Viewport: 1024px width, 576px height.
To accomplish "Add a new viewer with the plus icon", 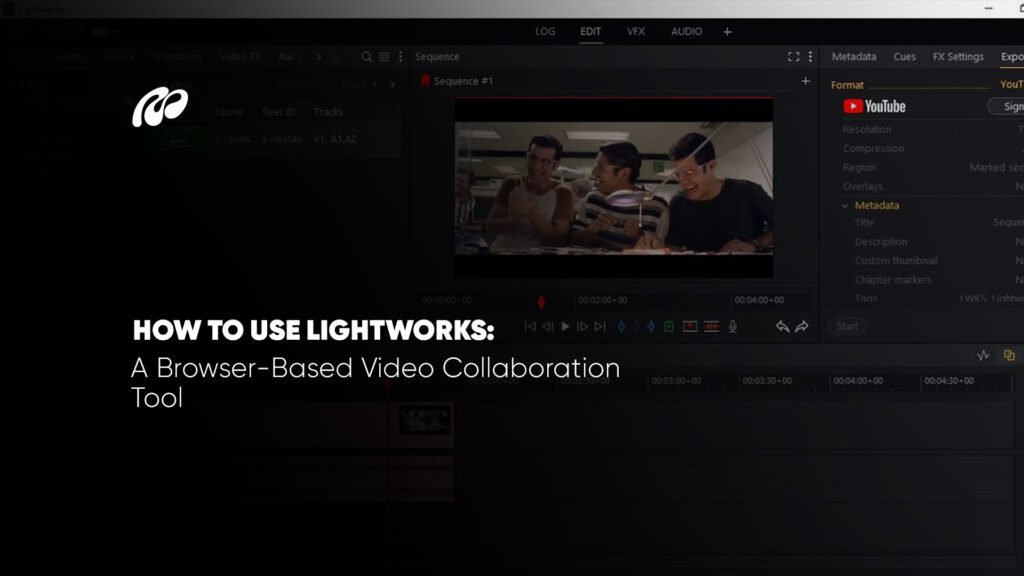I will (x=806, y=81).
